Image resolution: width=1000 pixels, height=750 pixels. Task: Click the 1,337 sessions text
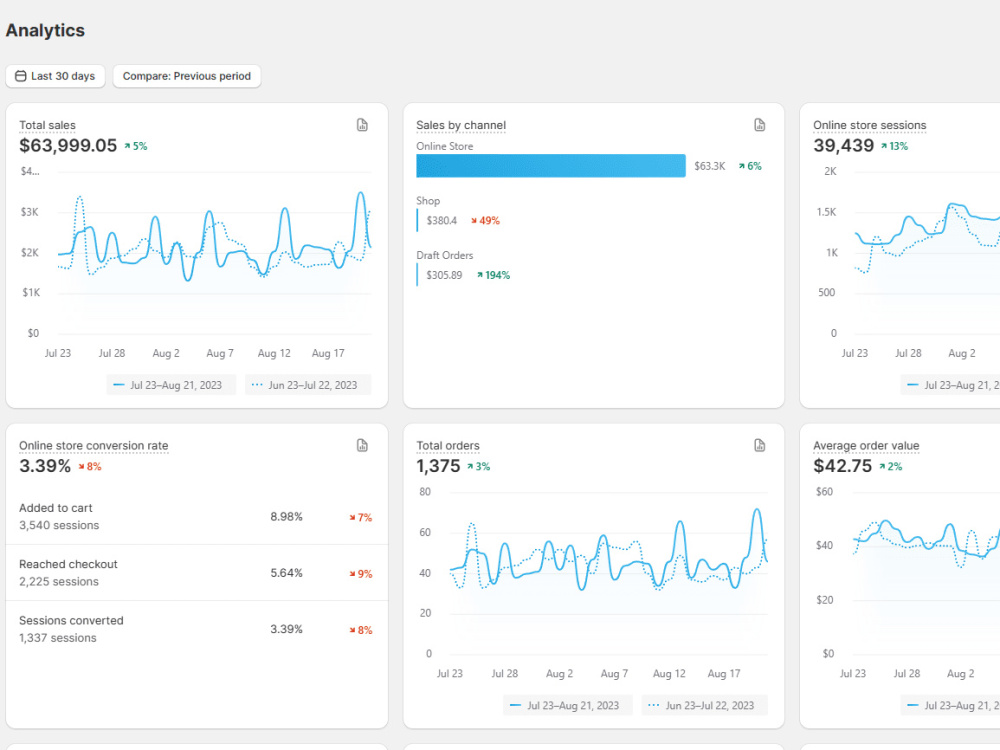(x=58, y=637)
